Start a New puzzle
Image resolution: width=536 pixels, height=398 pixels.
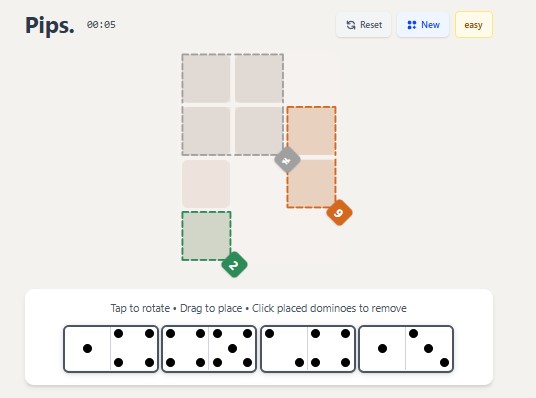pos(423,25)
